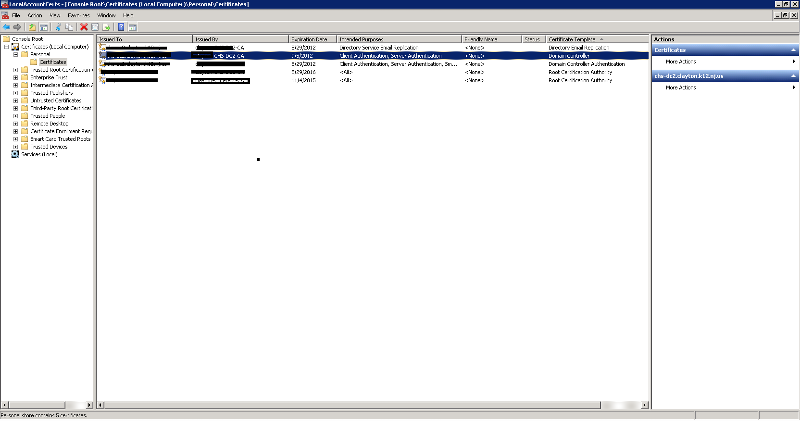Image resolution: width=800 pixels, height=421 pixels.
Task: Sort by the Certificate Template column header
Action: (x=597, y=39)
